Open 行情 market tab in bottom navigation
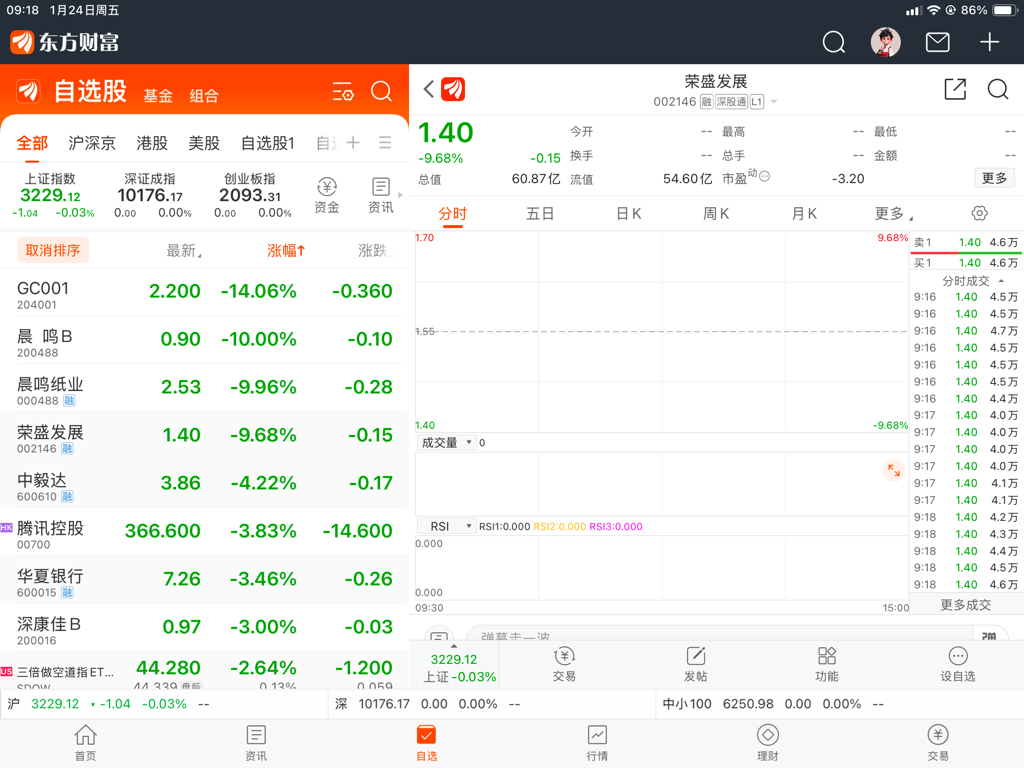The height and width of the screenshot is (768, 1024). click(x=597, y=743)
